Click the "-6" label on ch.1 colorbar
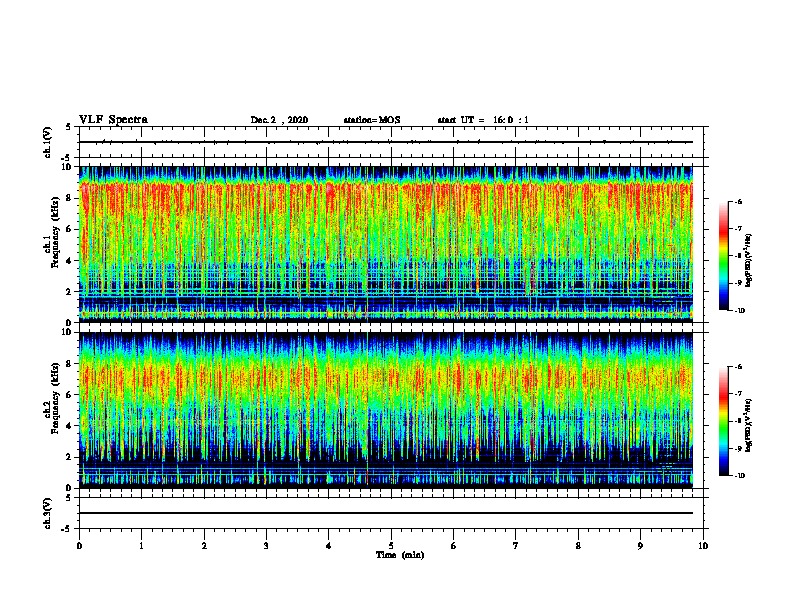792x612 pixels. pyautogui.click(x=738, y=202)
